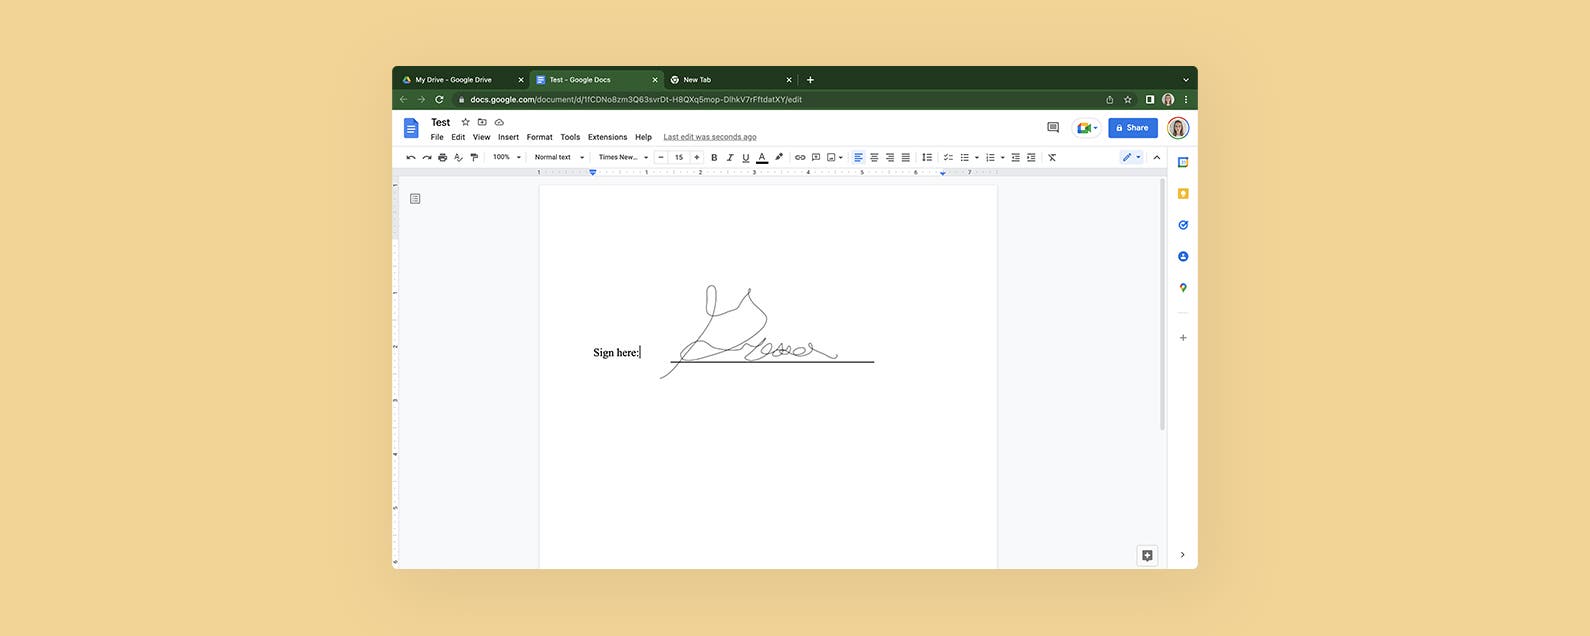
Task: Open the comment history icon
Action: 1052,128
